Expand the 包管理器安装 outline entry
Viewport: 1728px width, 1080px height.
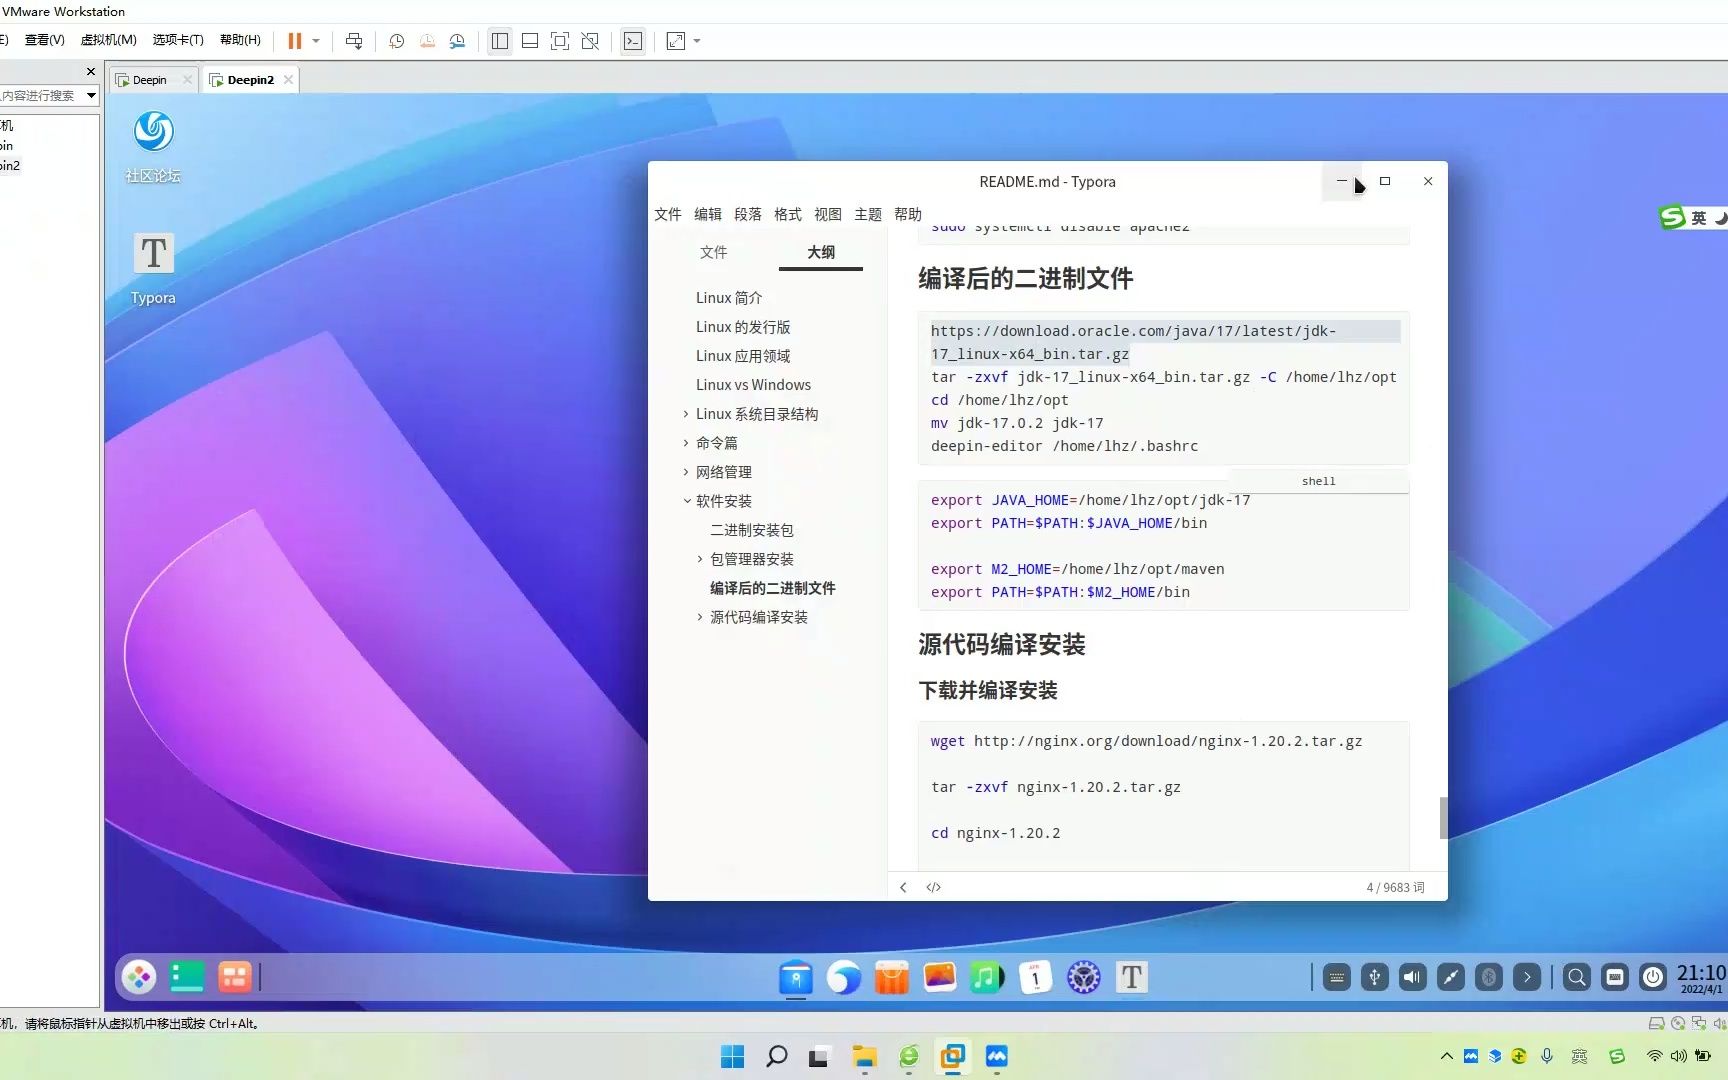698,559
